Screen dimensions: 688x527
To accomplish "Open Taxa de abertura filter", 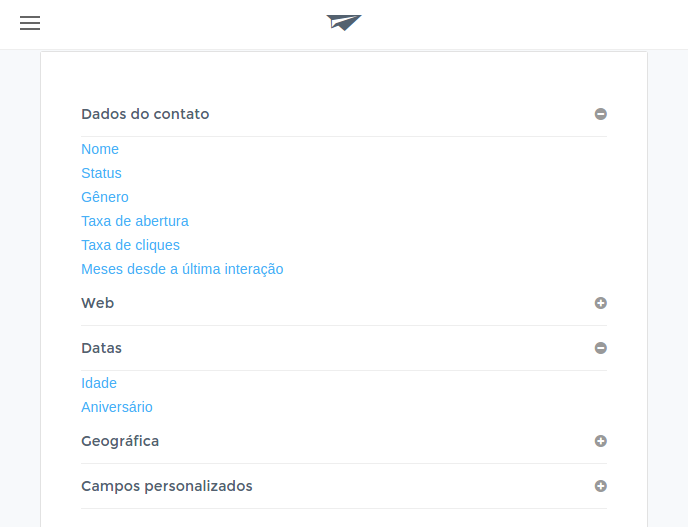I will pos(135,221).
